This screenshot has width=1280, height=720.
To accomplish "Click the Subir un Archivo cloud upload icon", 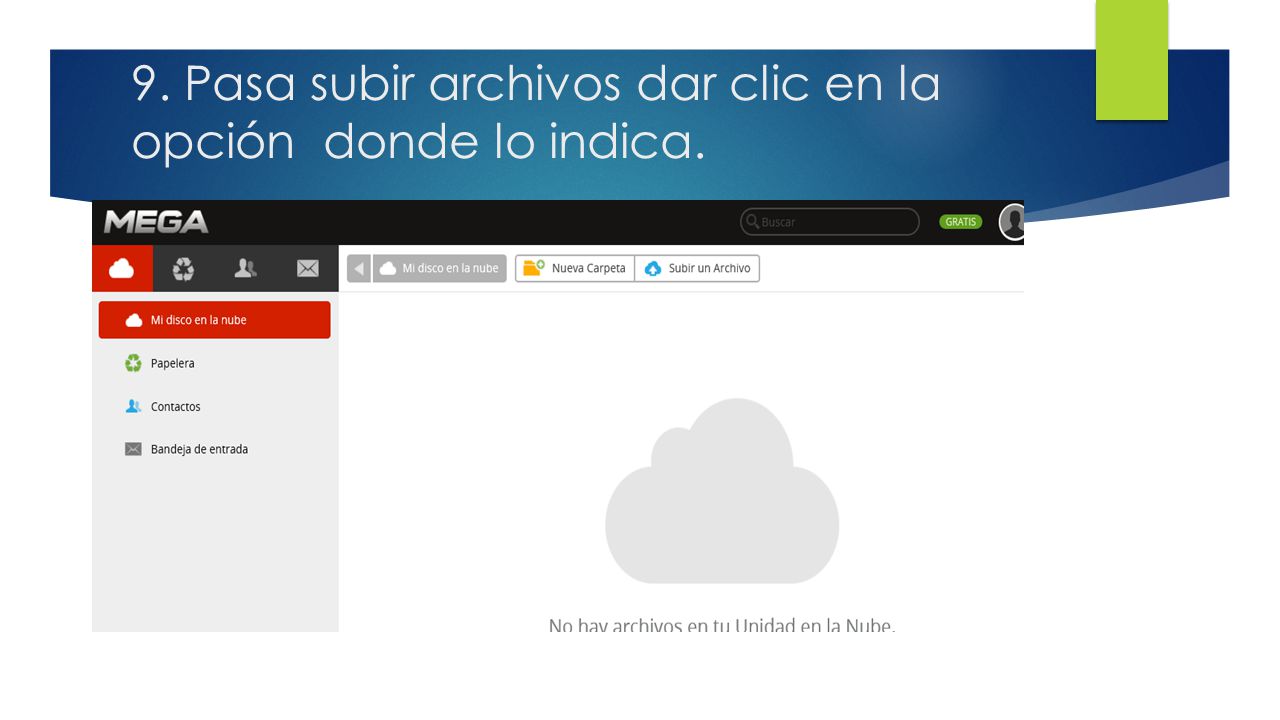I will click(x=653, y=268).
